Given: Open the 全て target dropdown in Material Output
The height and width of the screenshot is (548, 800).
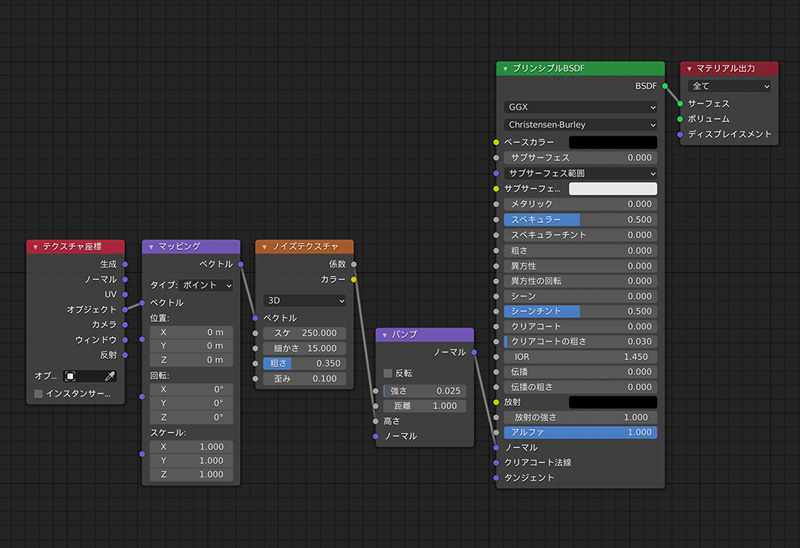Looking at the screenshot, I should coord(729,86).
